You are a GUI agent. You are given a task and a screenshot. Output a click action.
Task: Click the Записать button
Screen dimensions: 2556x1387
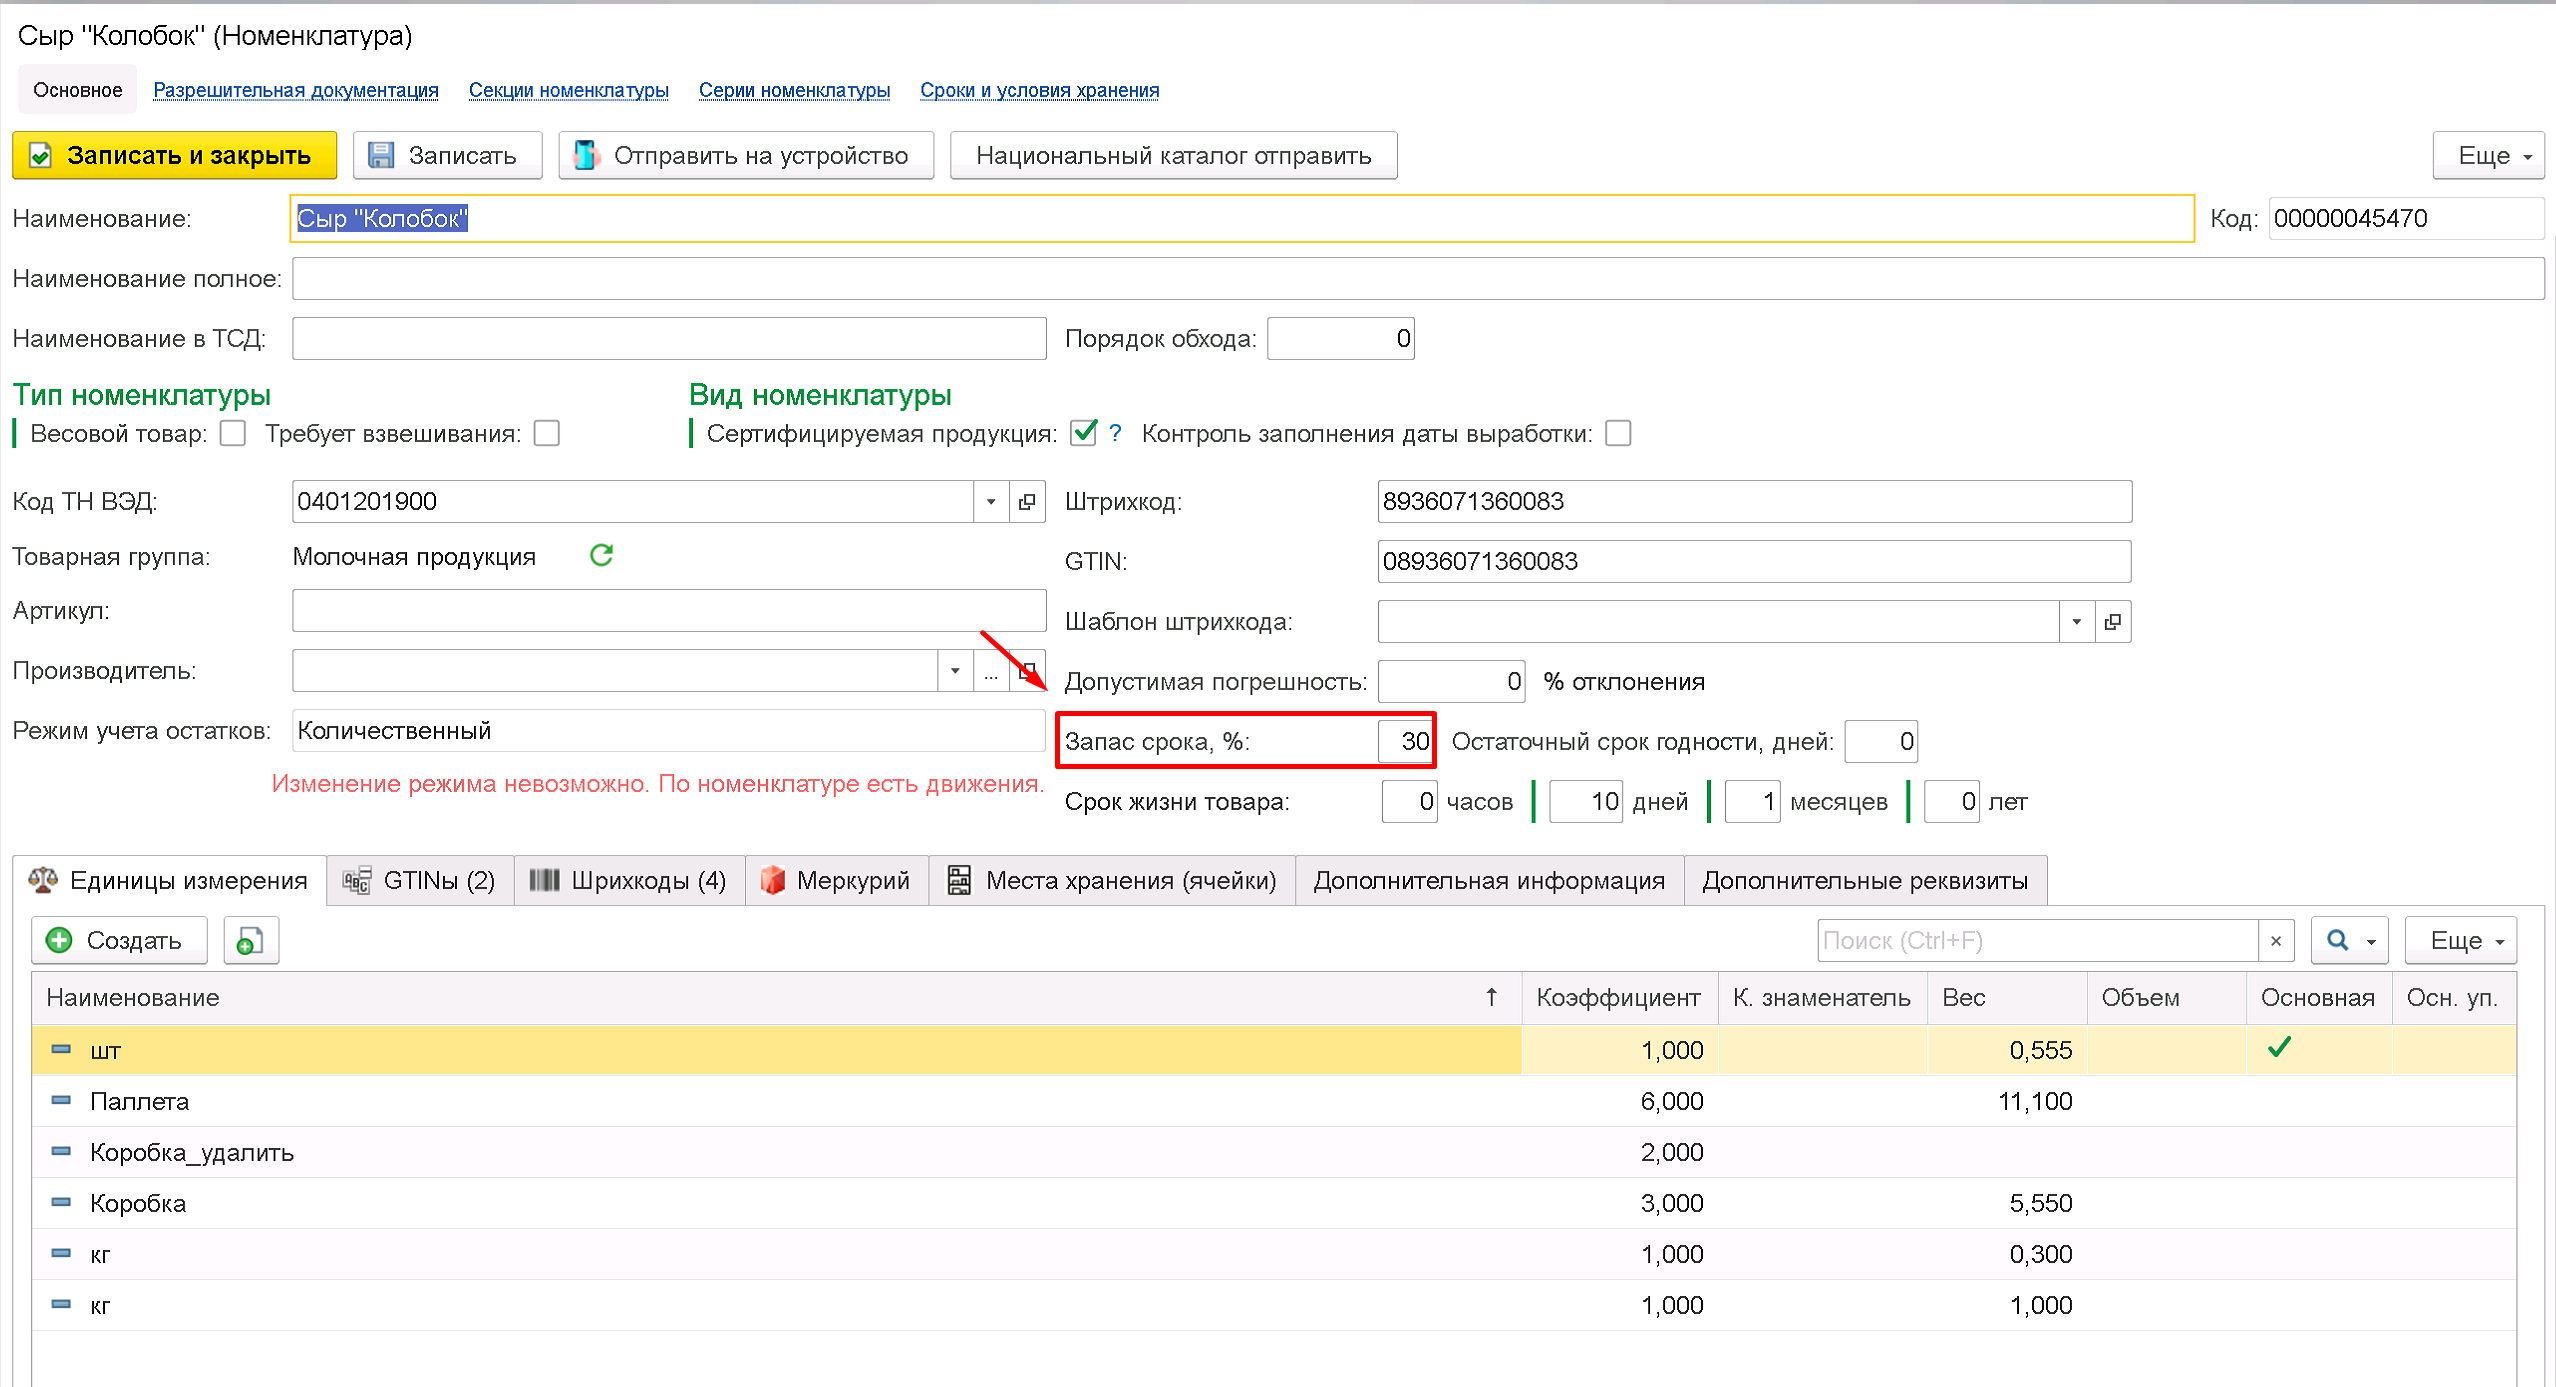[447, 156]
